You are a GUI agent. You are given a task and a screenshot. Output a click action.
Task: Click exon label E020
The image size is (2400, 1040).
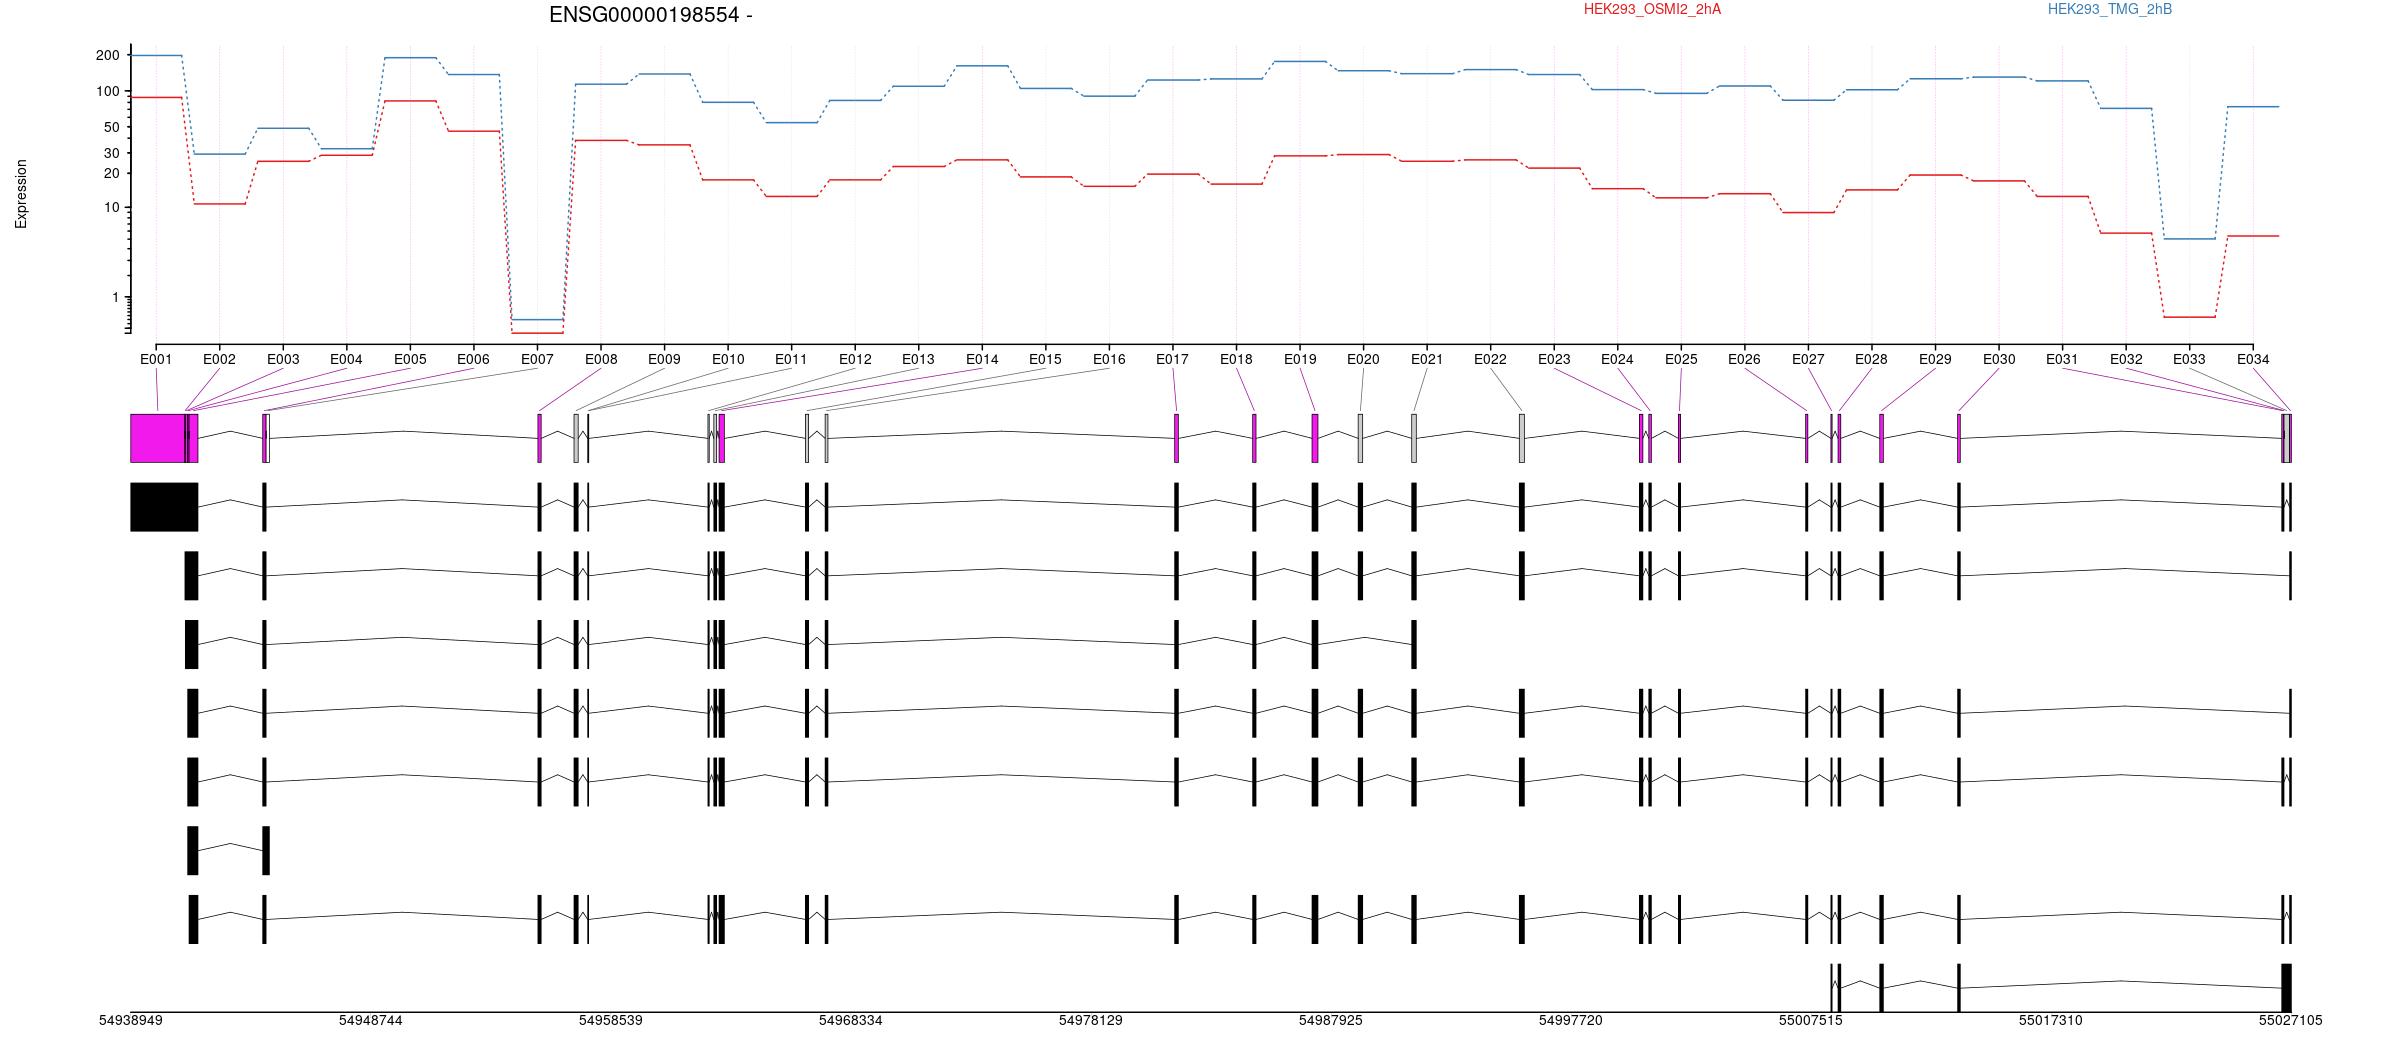pos(1363,359)
